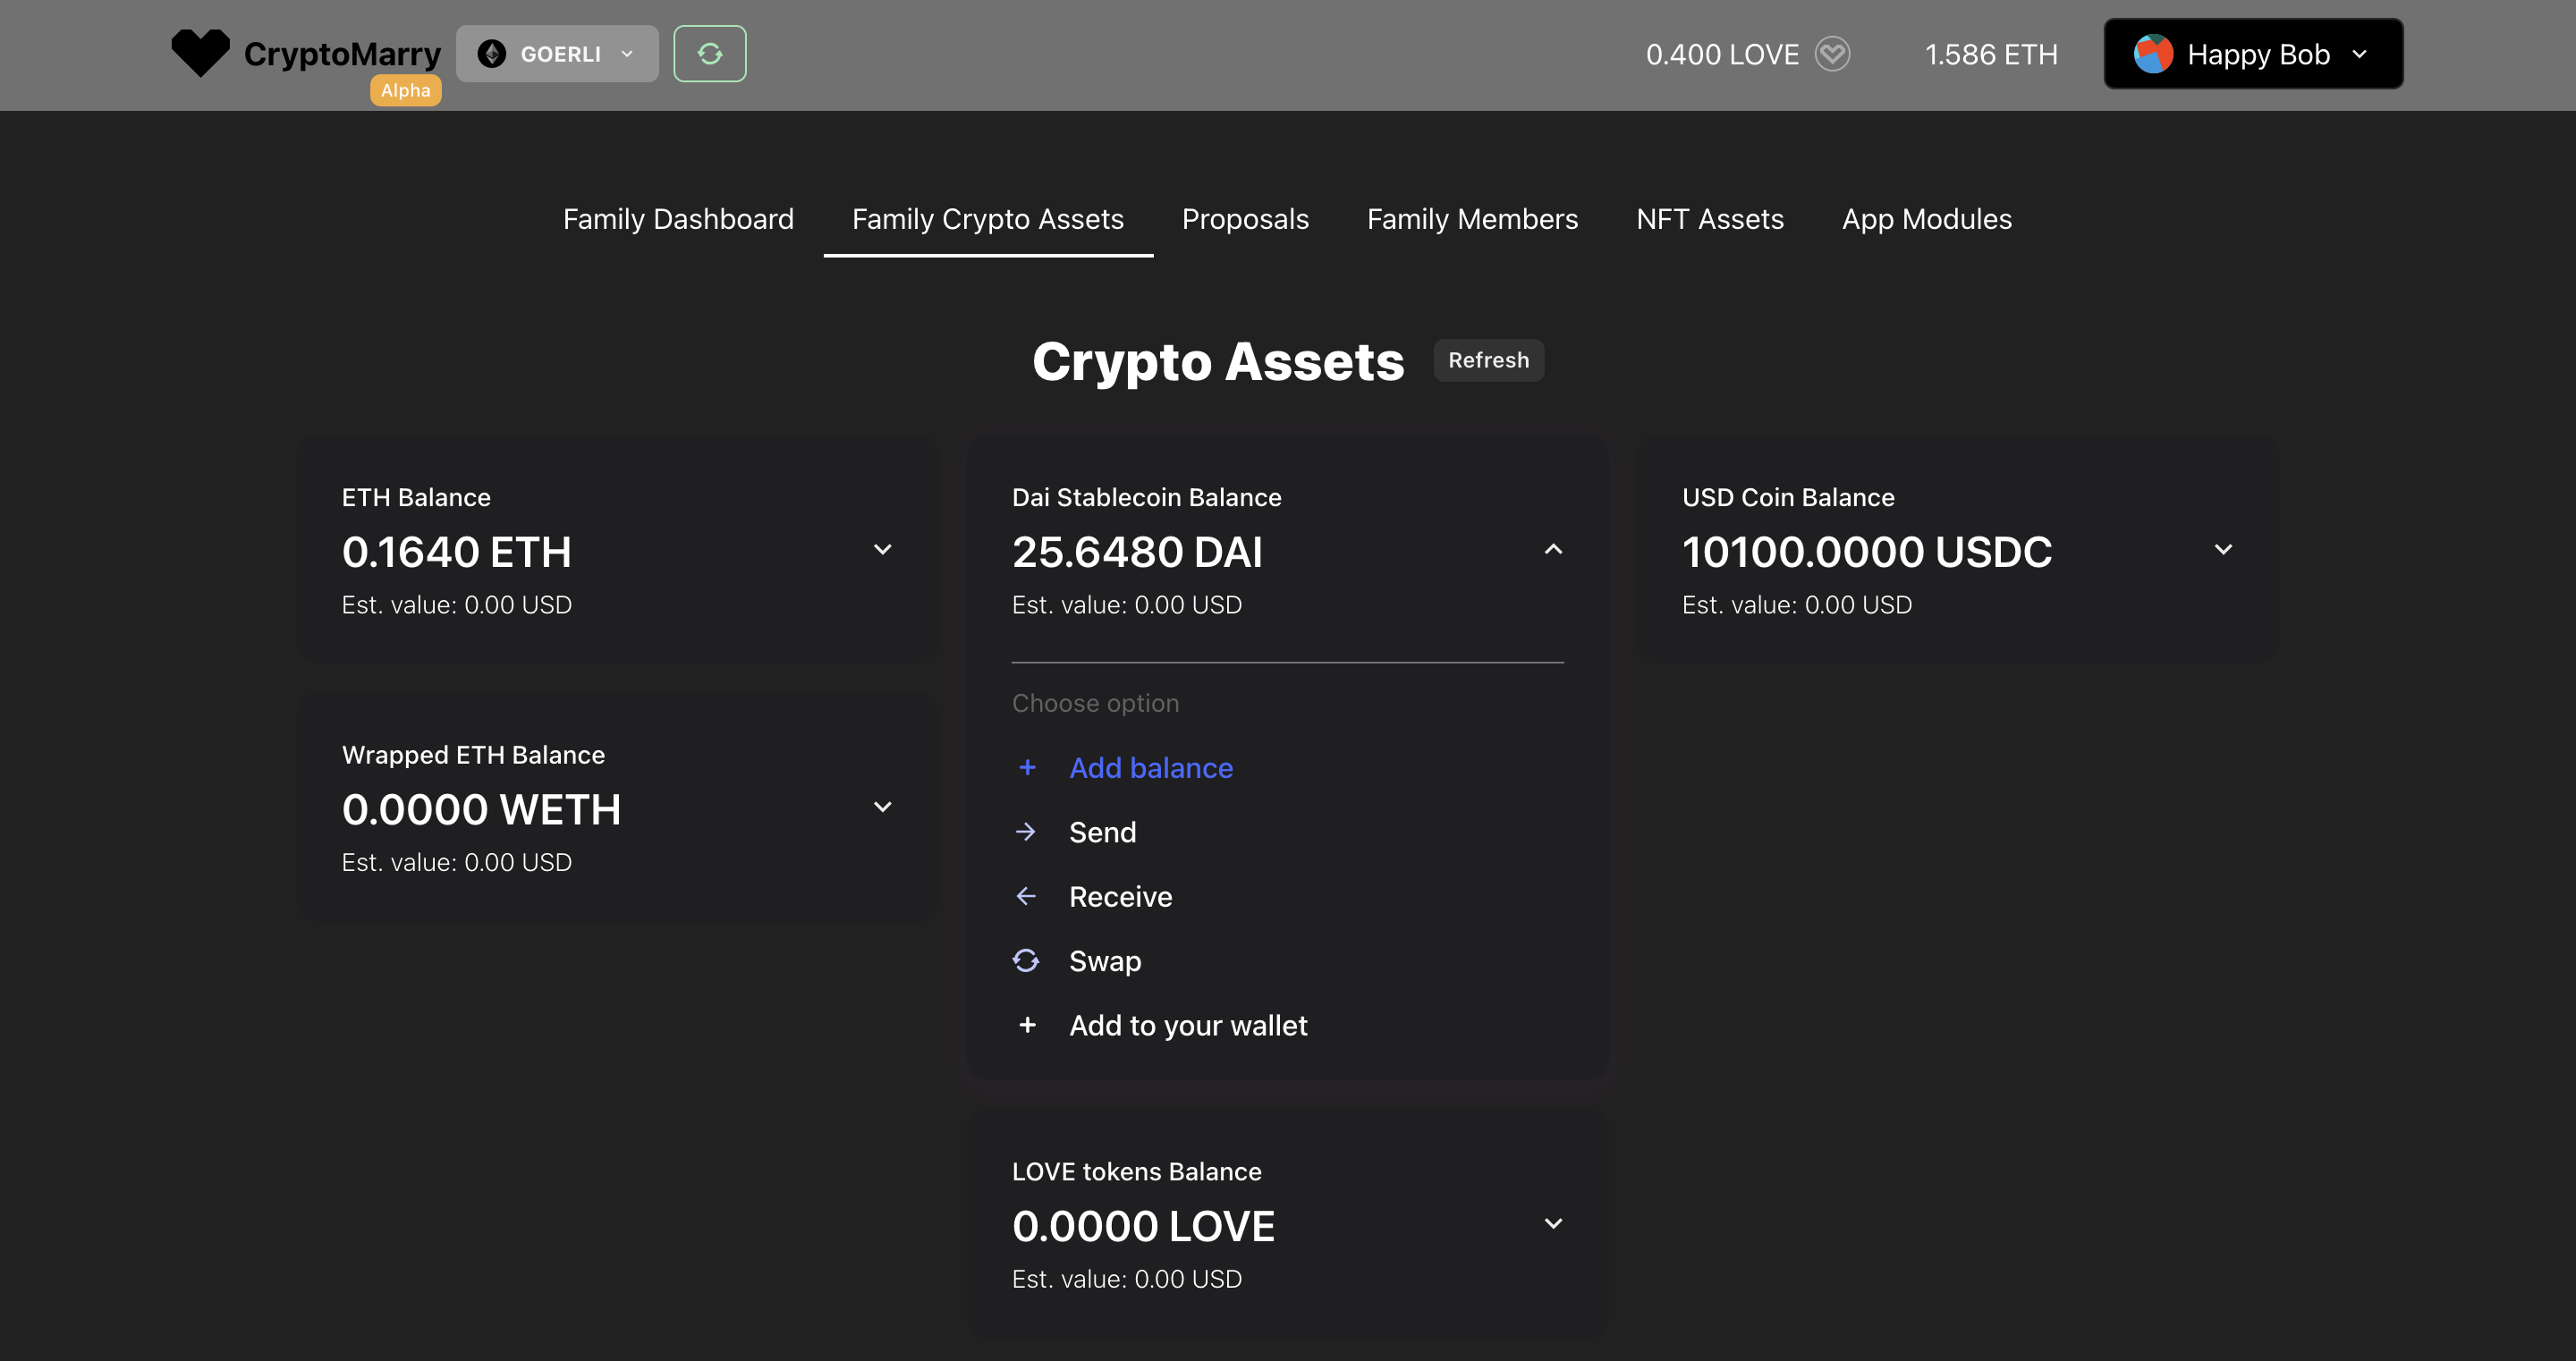Open the Proposals tab

pyautogui.click(x=1245, y=219)
